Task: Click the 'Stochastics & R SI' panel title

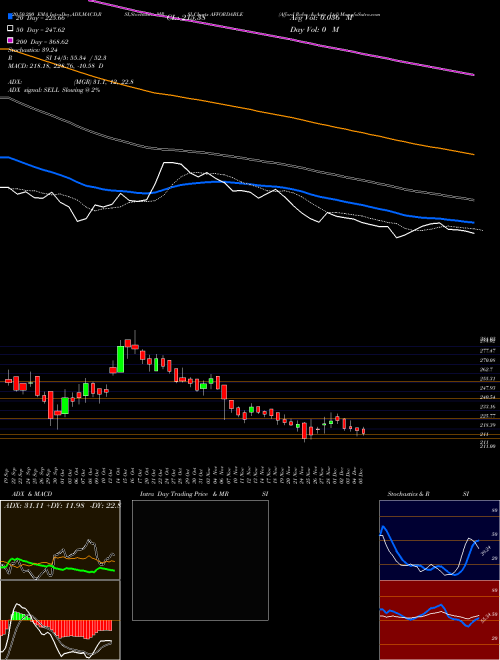Action: (428, 494)
